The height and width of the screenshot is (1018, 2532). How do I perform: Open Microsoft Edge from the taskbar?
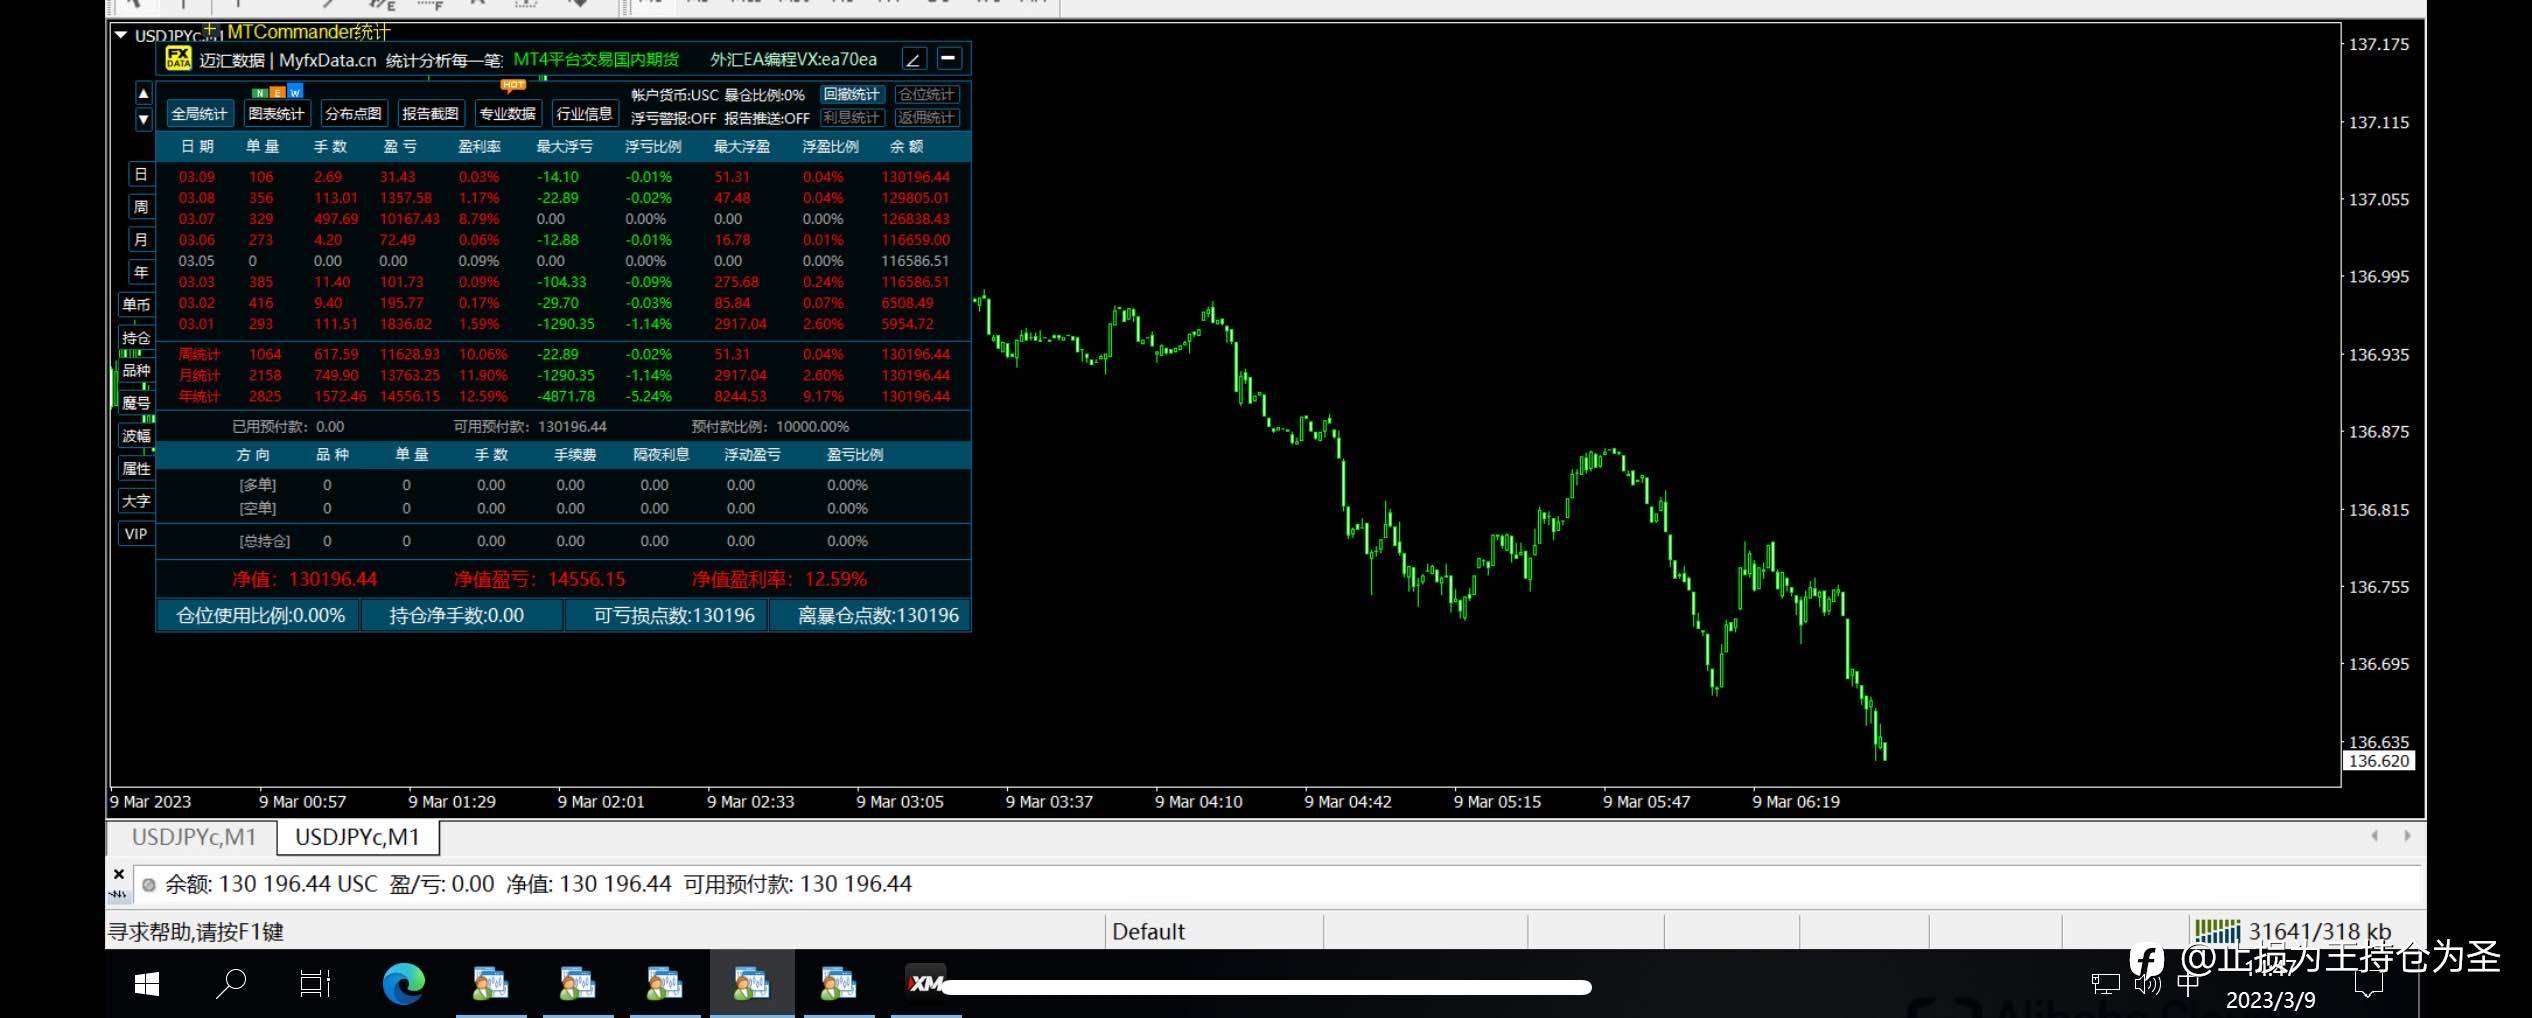click(x=403, y=984)
